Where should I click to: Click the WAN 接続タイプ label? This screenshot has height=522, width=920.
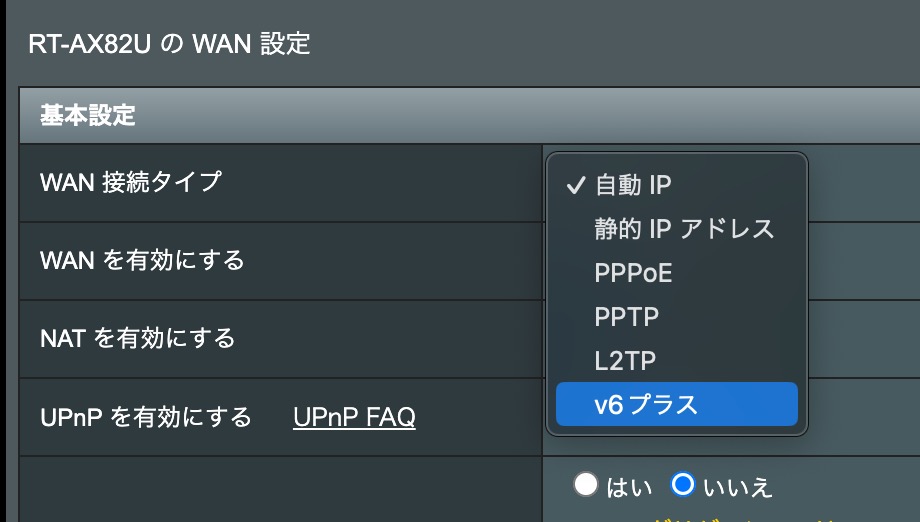click(131, 182)
